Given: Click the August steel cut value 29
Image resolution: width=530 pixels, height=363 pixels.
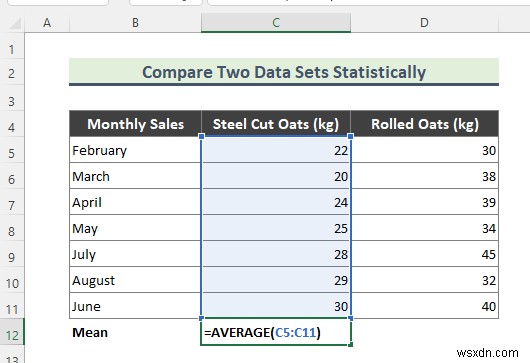Looking at the screenshot, I should pos(276,280).
